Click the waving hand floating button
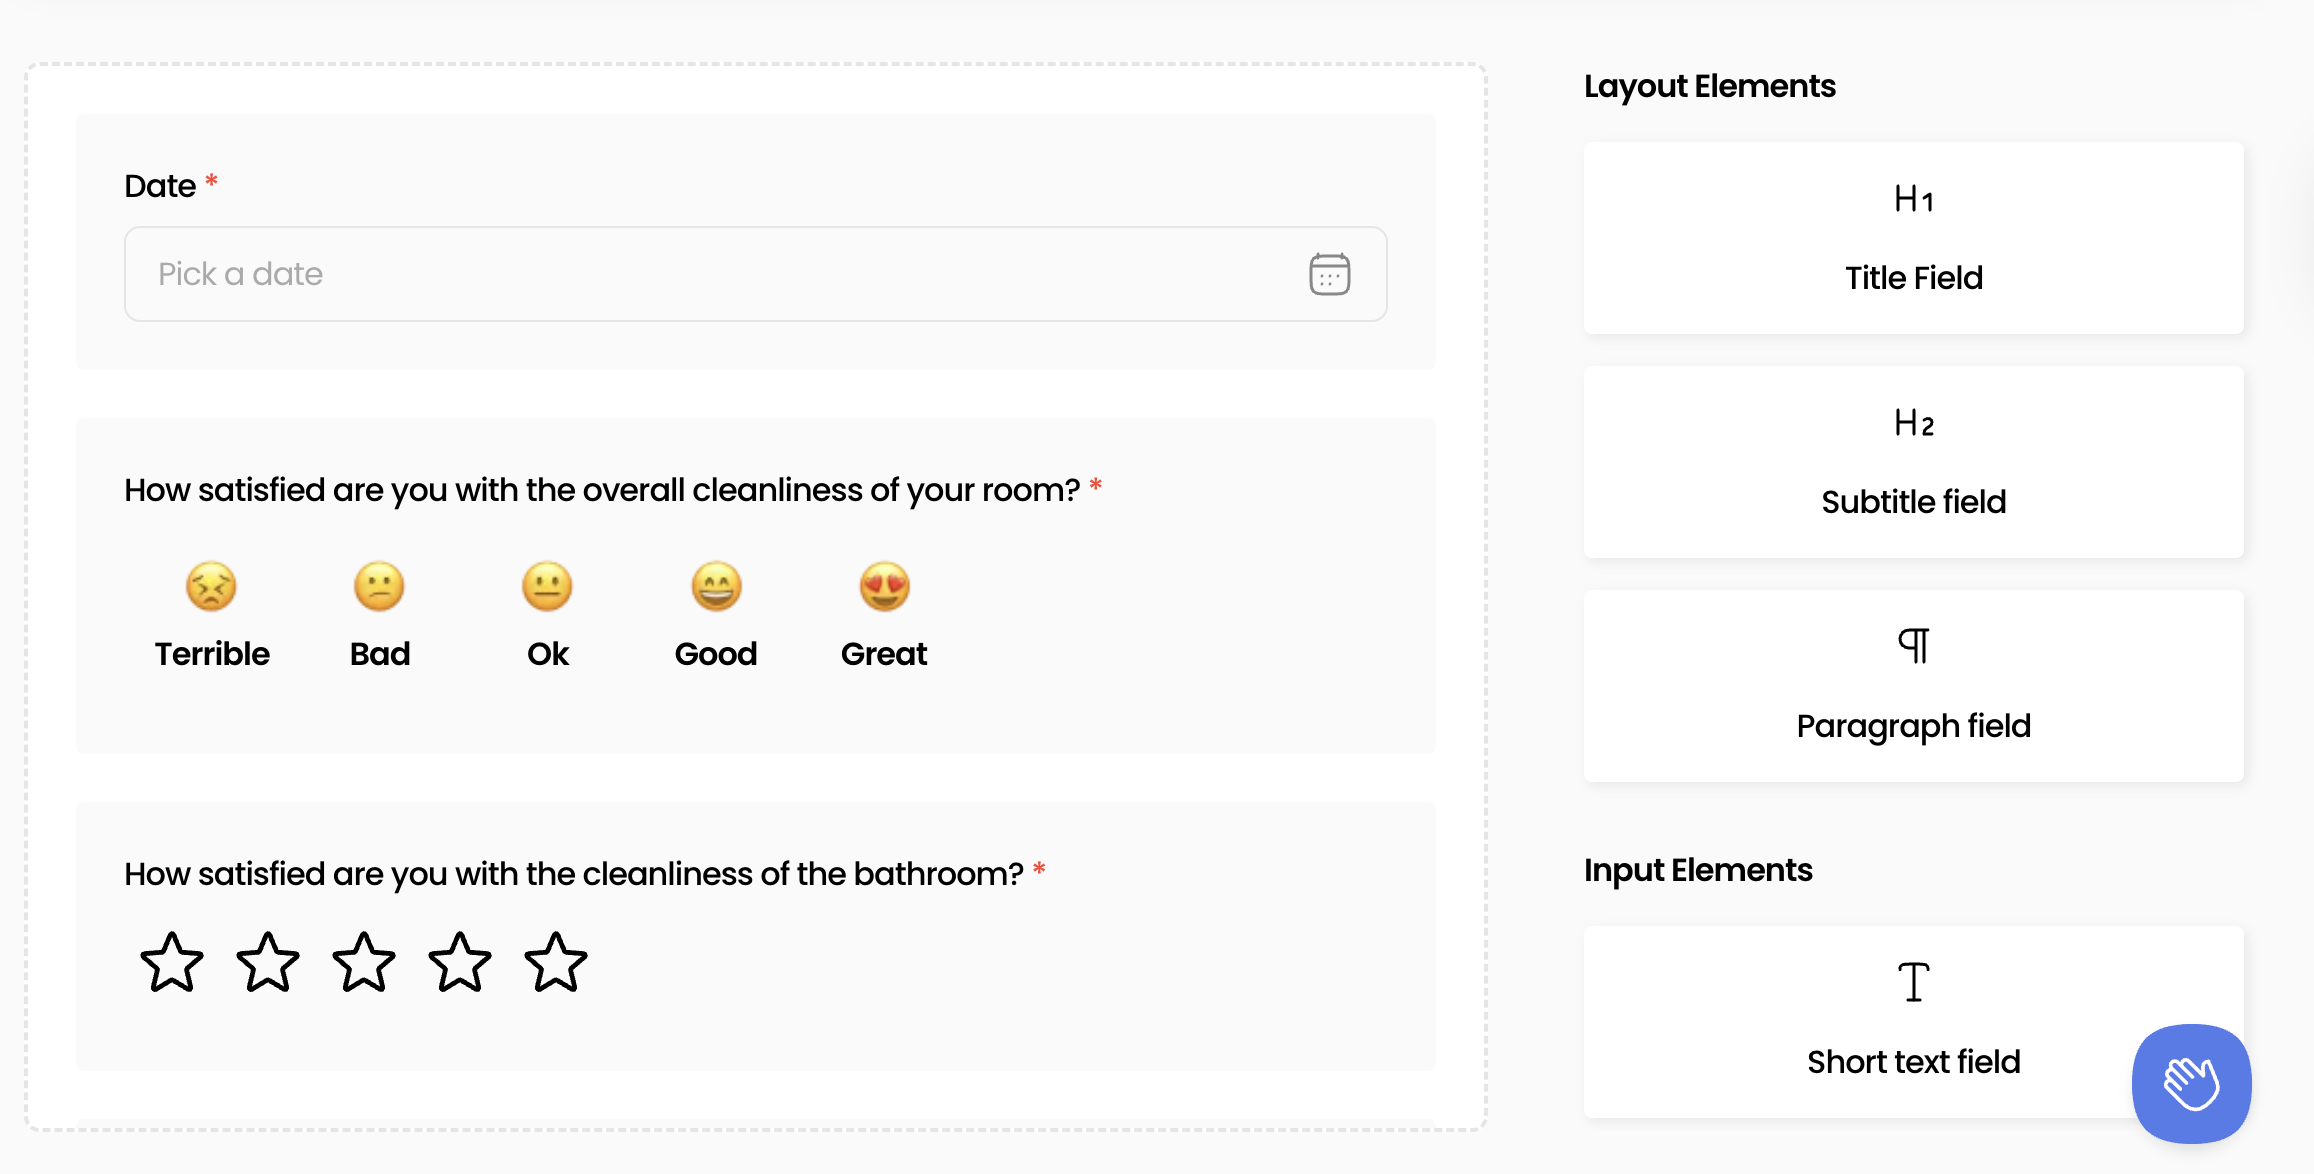 (x=2190, y=1084)
